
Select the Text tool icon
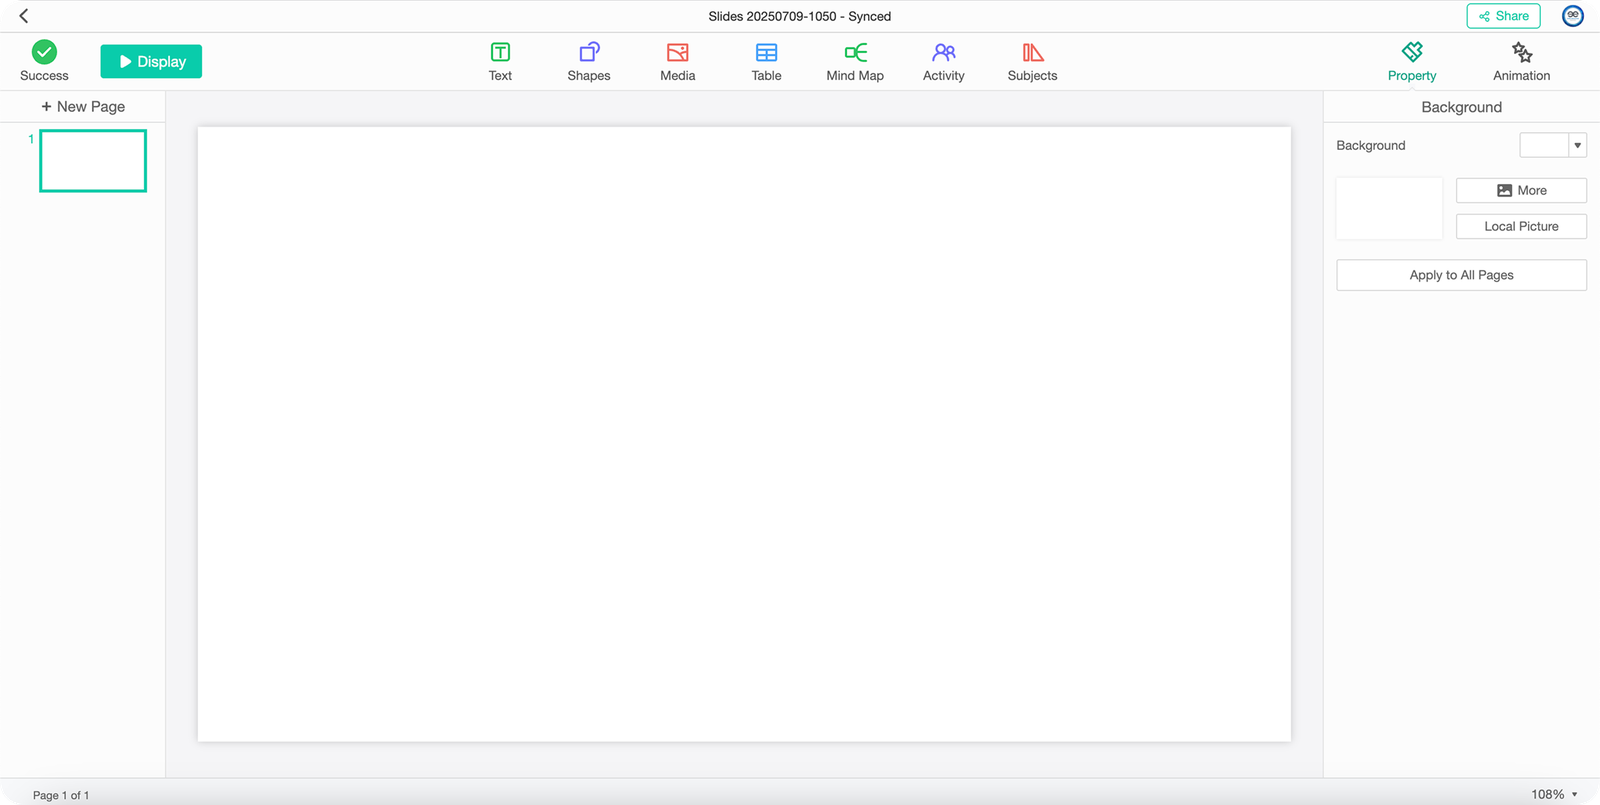(x=500, y=52)
